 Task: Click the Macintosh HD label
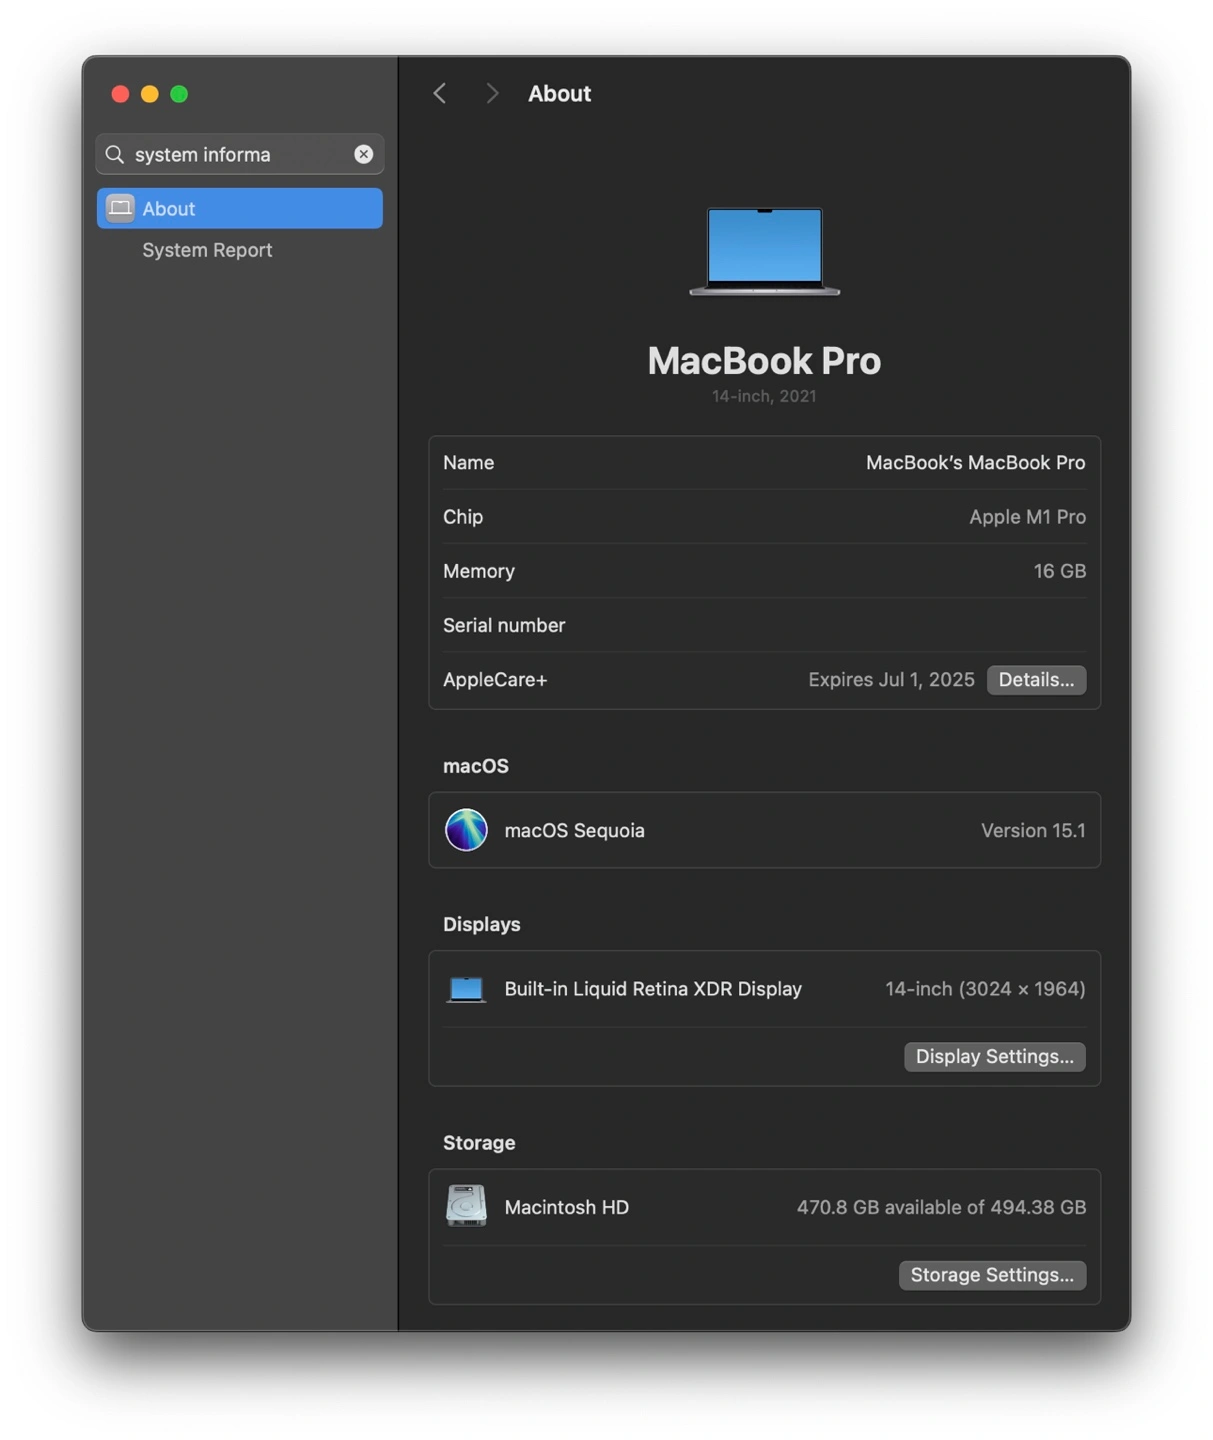pos(566,1207)
